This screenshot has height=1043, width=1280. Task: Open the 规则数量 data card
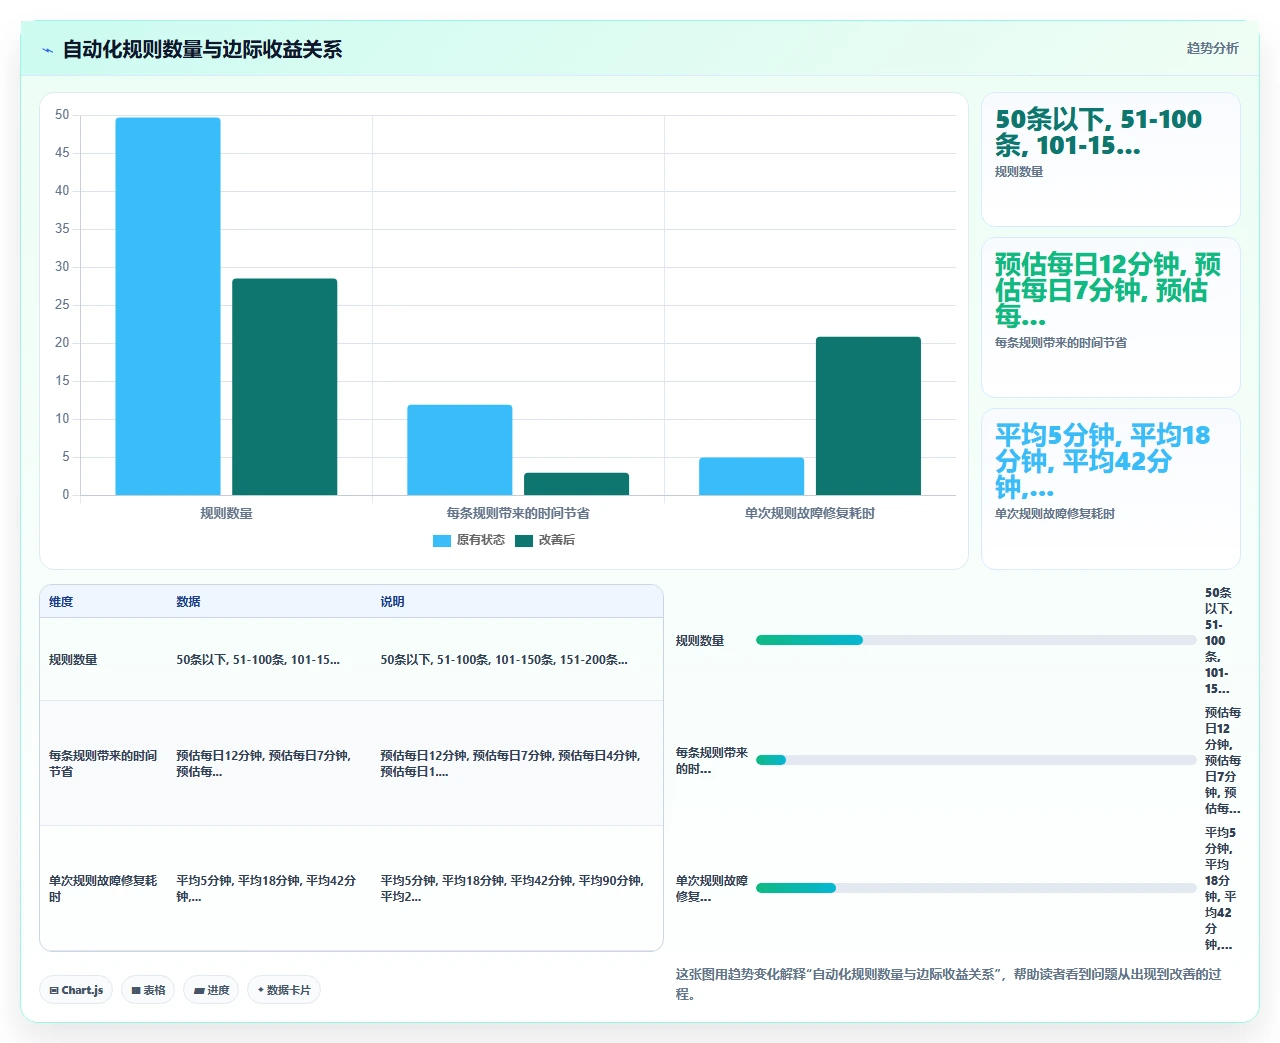click(1111, 160)
